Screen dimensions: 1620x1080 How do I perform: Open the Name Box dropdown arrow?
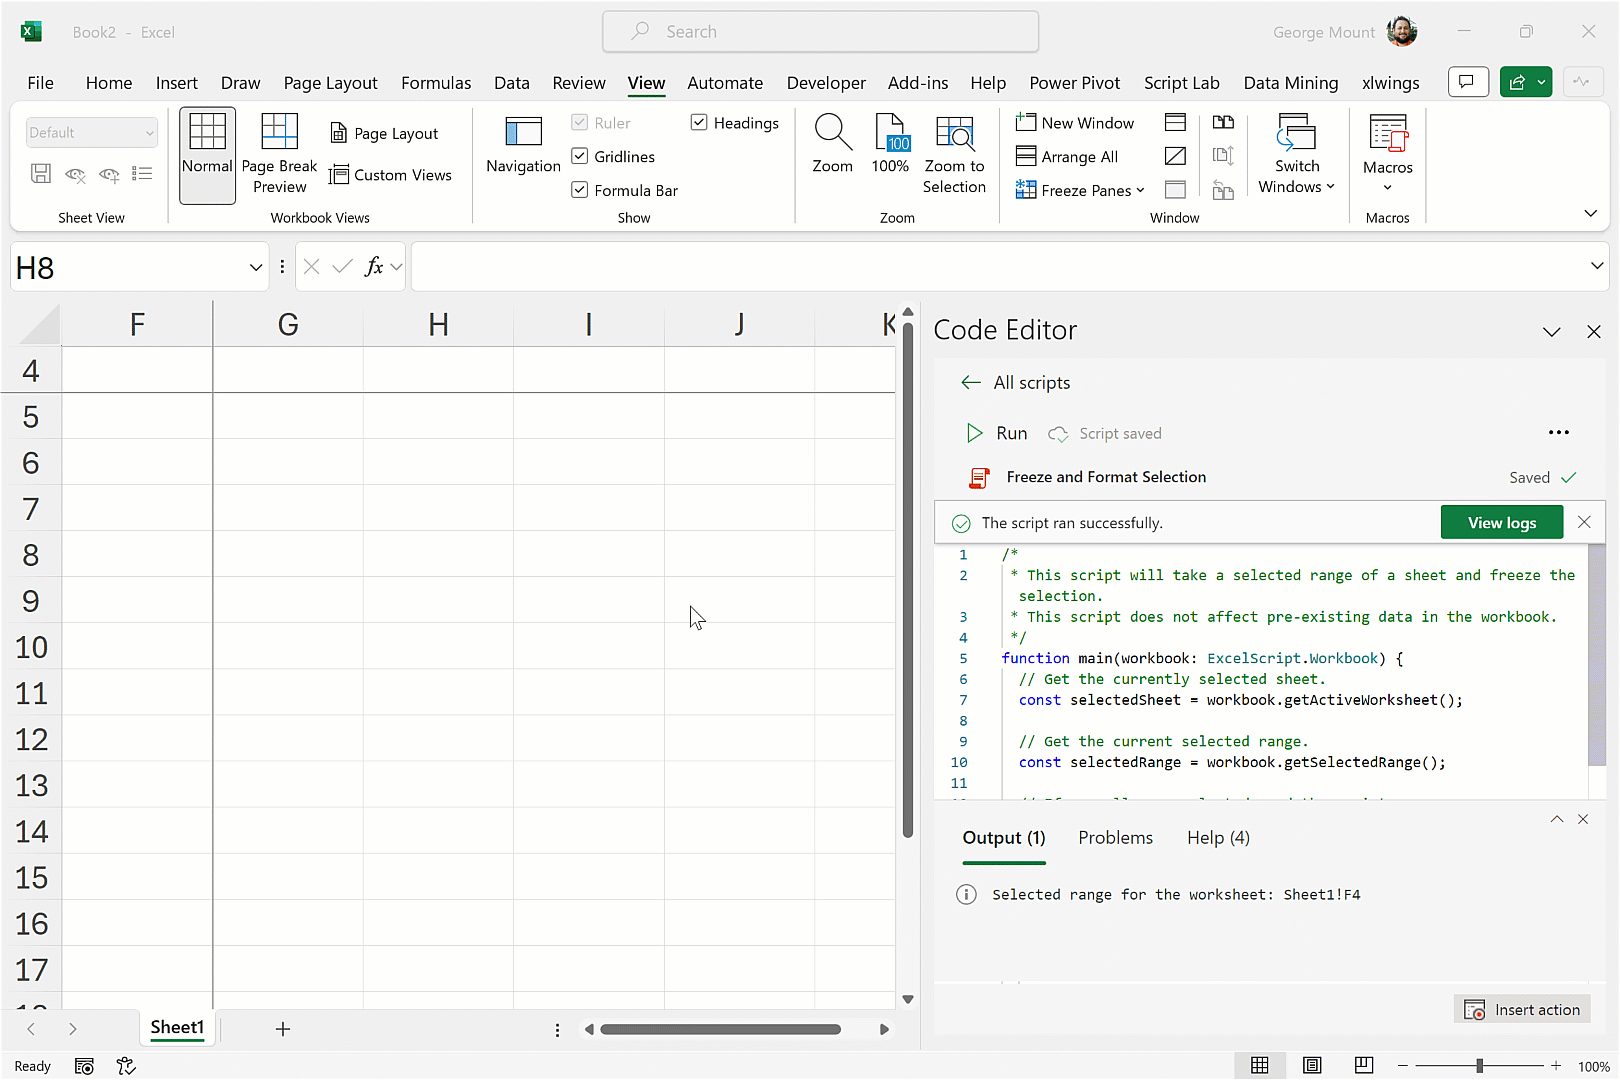(x=255, y=268)
